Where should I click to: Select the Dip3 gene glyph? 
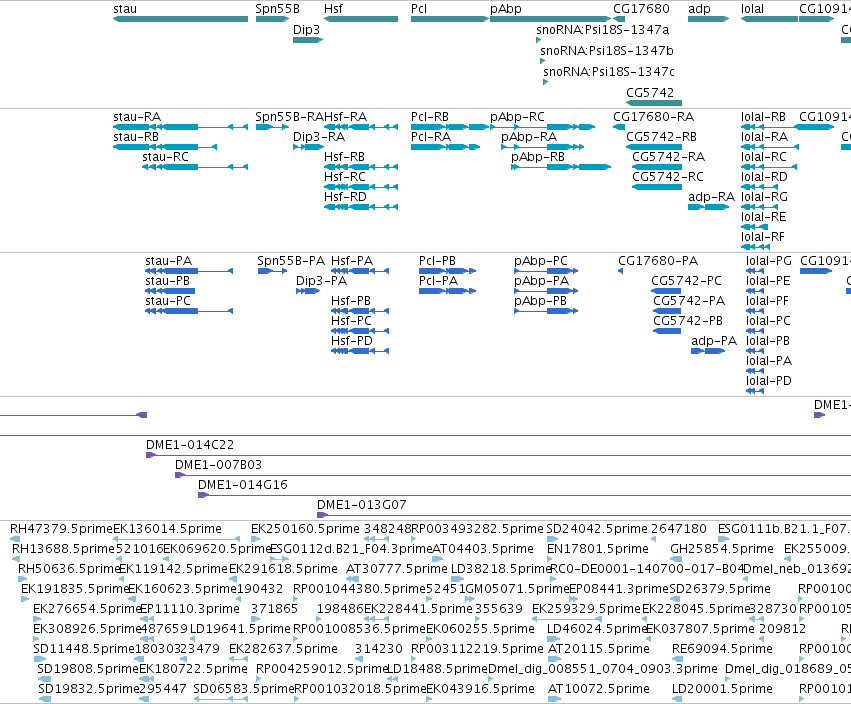pos(308,40)
